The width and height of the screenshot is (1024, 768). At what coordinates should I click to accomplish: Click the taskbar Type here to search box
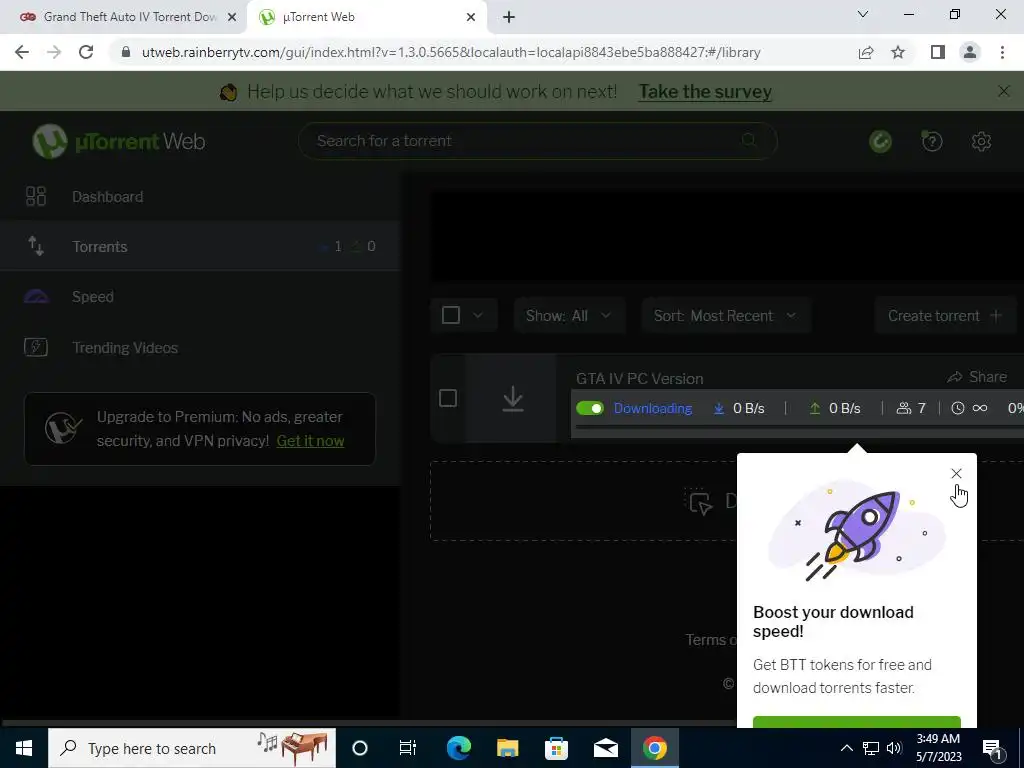click(192, 748)
